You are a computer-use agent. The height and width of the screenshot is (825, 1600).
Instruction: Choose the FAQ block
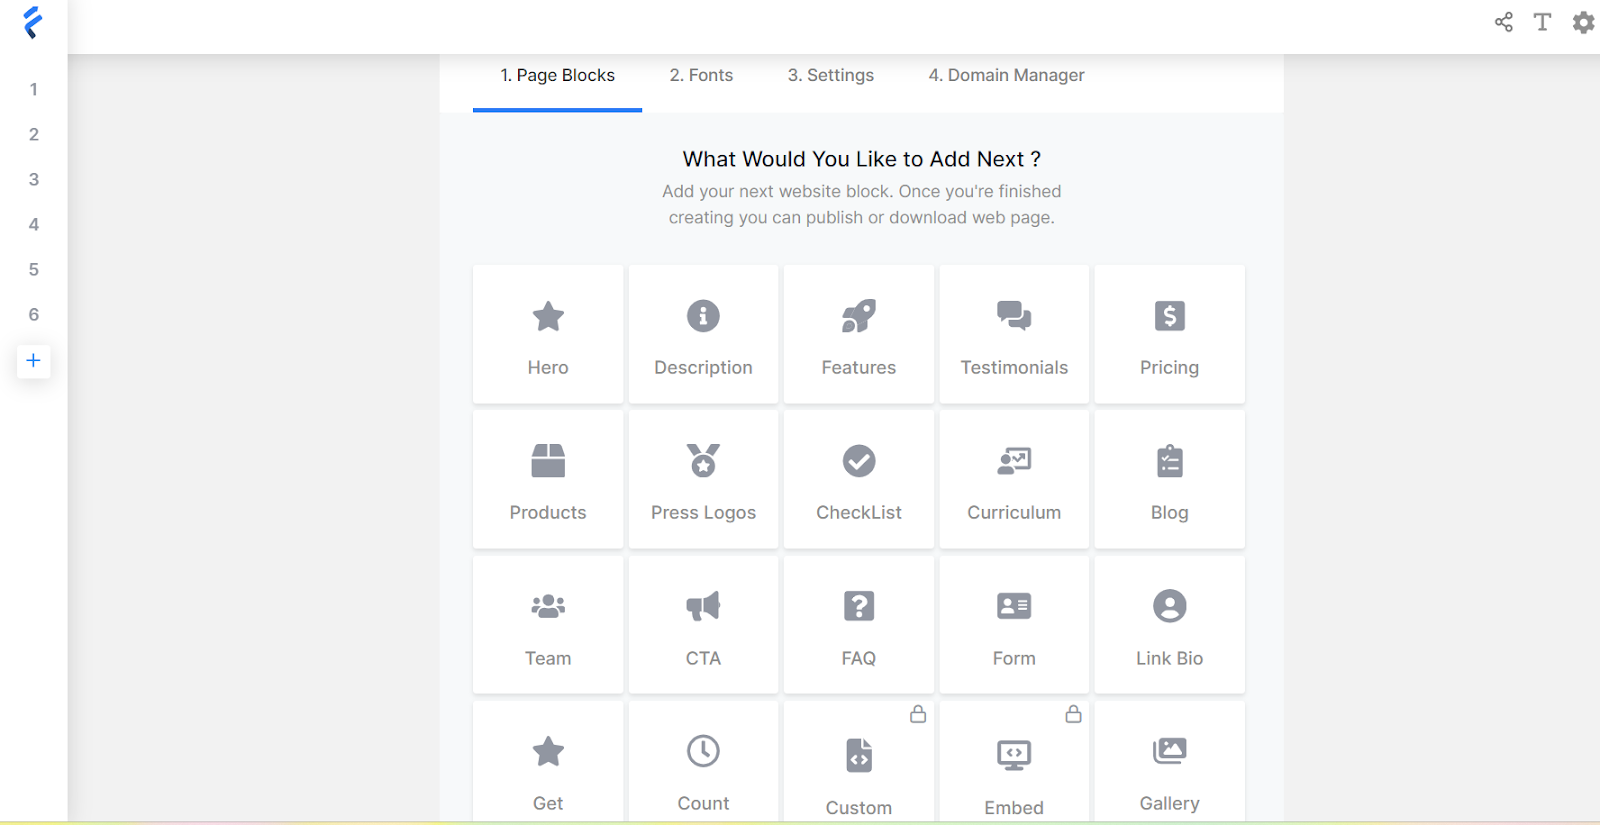click(859, 624)
